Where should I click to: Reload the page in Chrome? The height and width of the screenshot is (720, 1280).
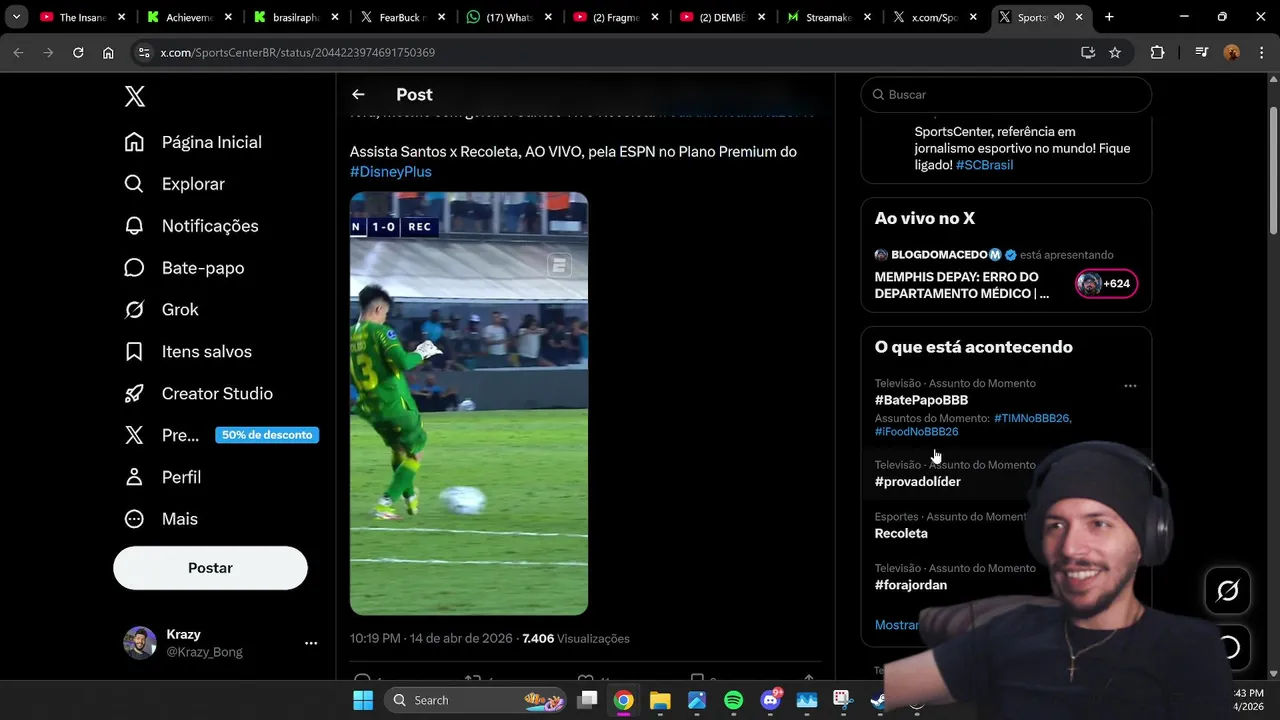click(78, 52)
